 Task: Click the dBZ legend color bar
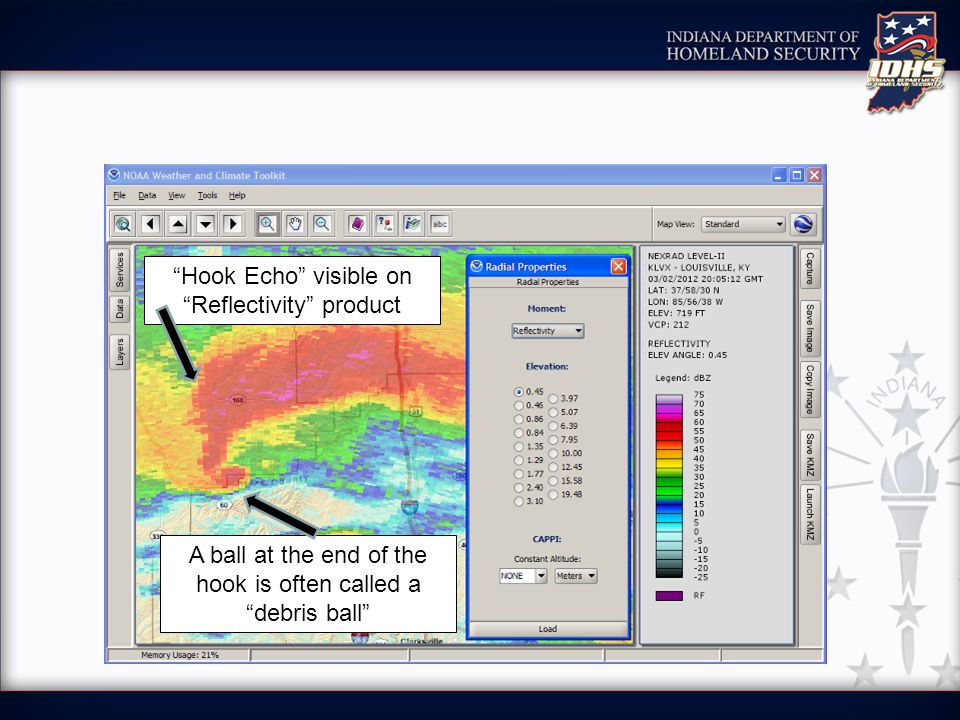click(x=669, y=486)
